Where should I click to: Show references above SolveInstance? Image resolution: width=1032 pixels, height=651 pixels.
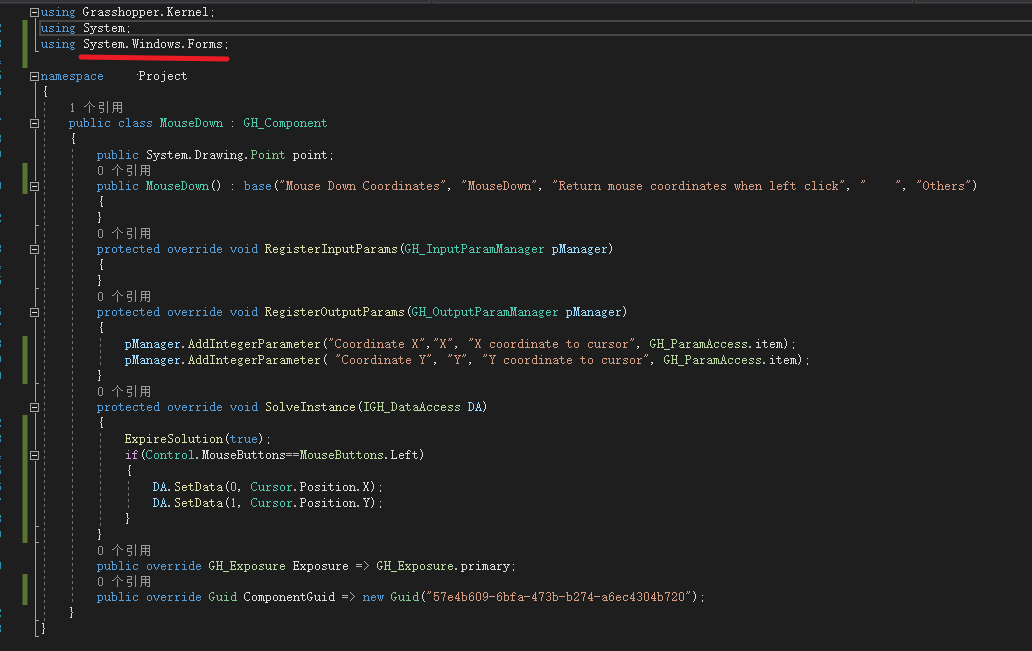point(124,392)
